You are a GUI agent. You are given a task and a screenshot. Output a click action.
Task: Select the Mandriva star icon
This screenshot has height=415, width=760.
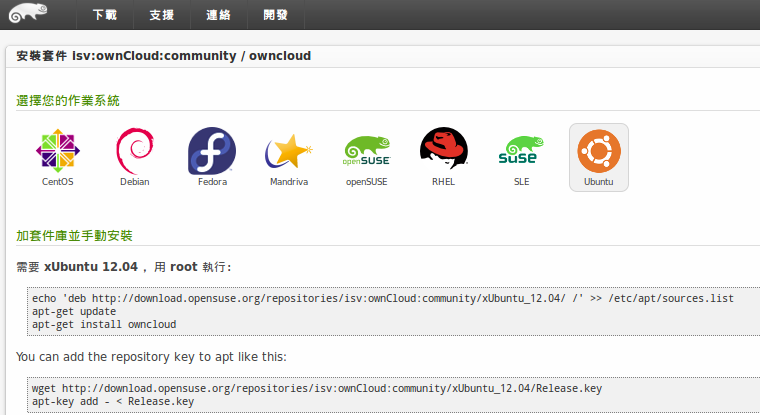pos(289,151)
